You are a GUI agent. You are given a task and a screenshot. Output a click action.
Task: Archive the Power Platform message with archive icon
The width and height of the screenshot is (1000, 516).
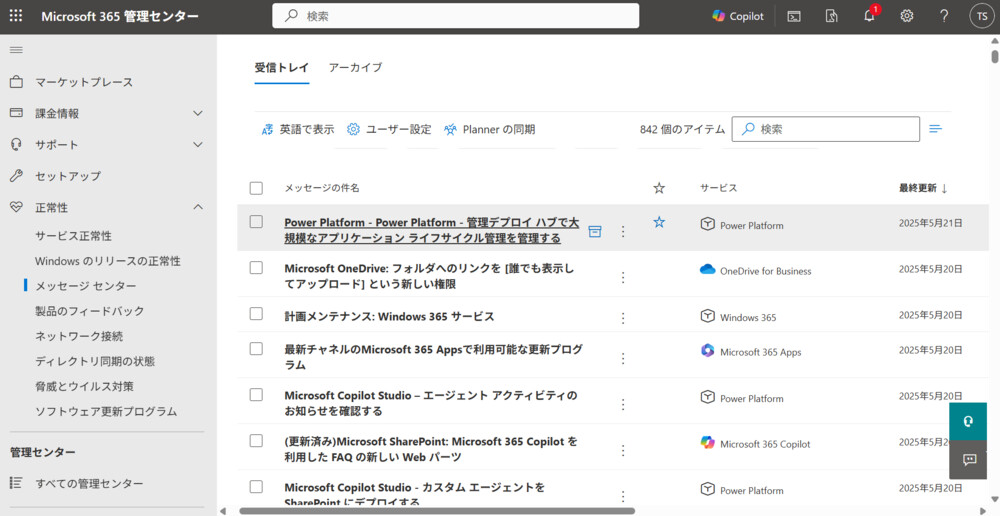595,231
